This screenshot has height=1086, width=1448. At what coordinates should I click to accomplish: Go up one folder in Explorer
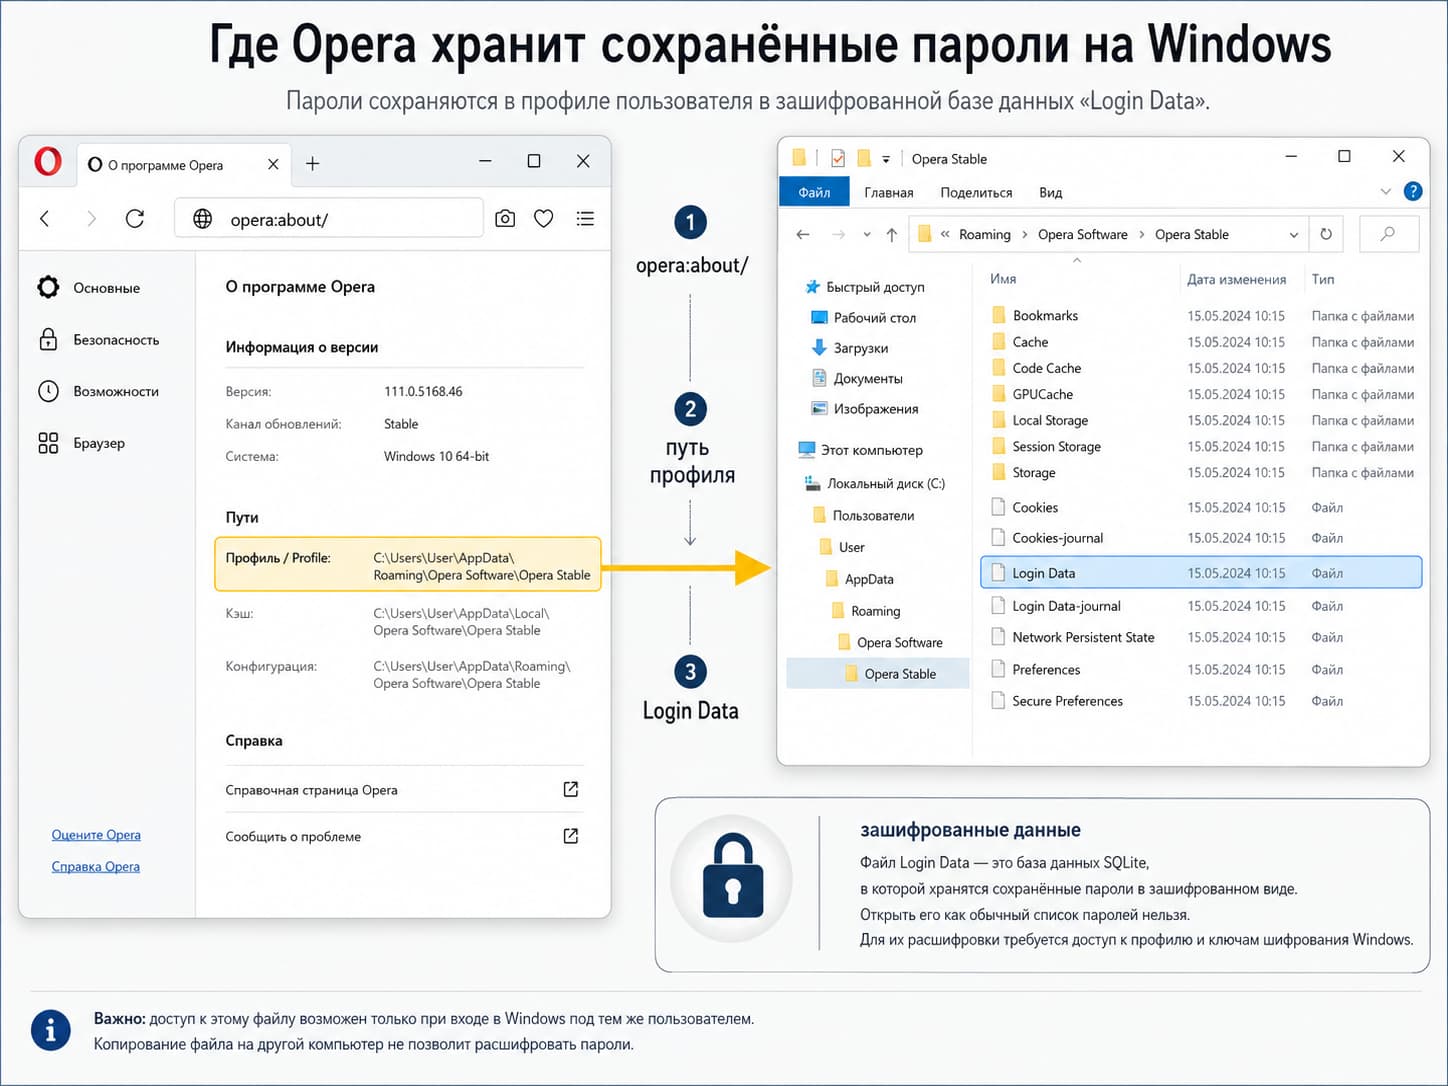pos(892,234)
